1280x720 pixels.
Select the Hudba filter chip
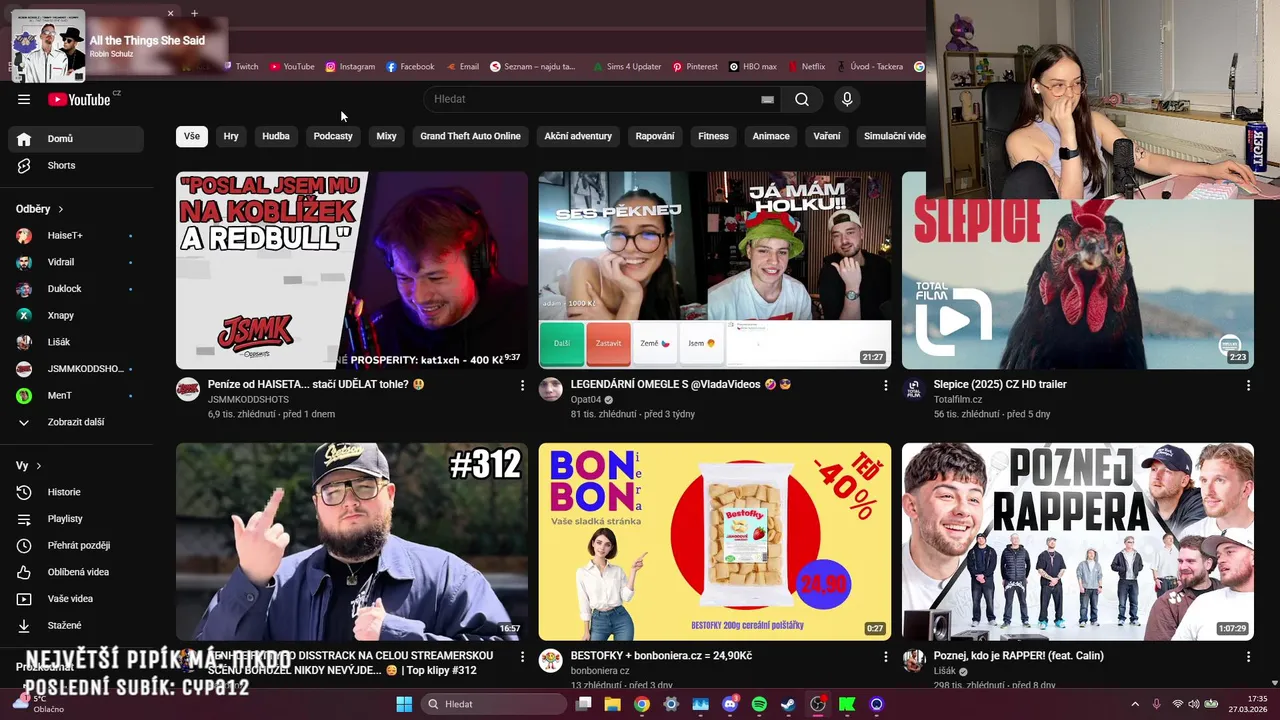pos(276,136)
